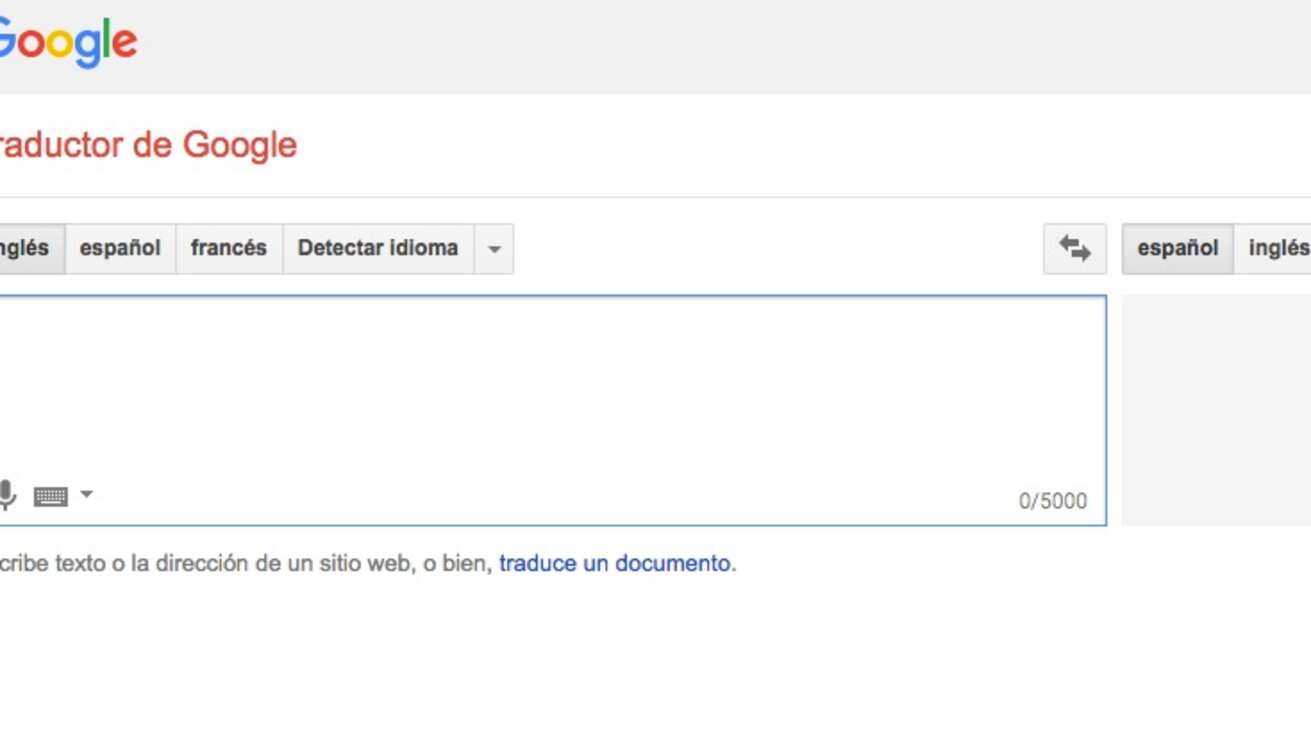Set español as target language
Image resolution: width=1311 pixels, height=737 pixels.
(x=1177, y=248)
